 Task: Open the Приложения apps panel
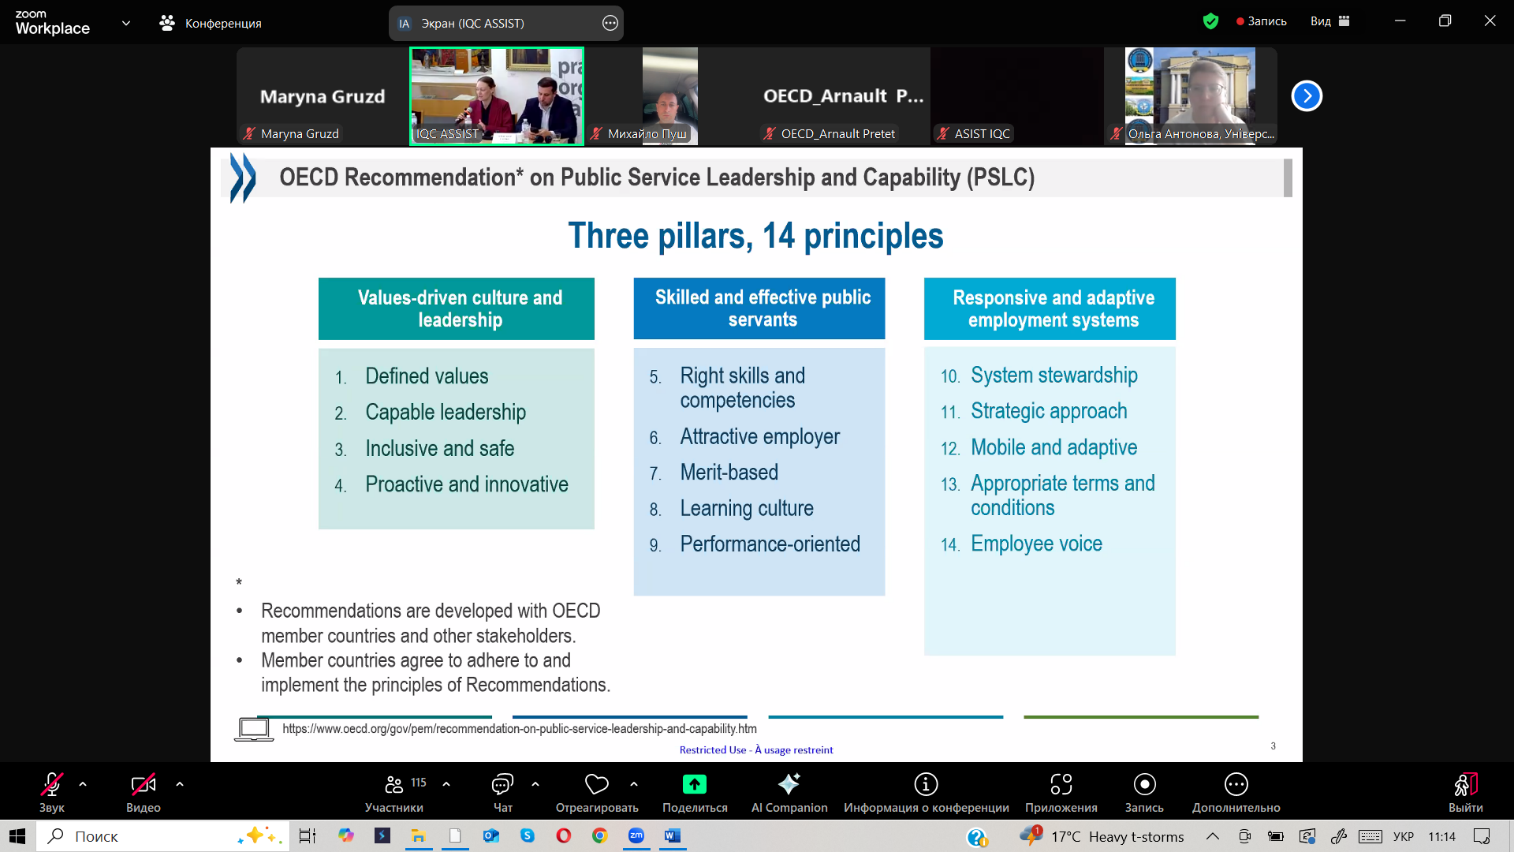pos(1061,792)
